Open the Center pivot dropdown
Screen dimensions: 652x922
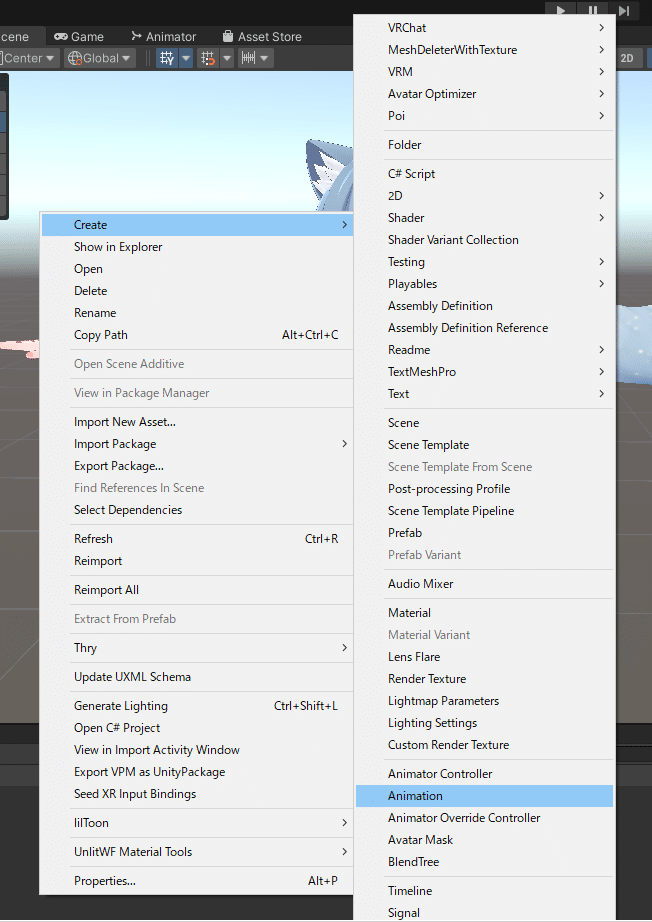click(x=28, y=58)
